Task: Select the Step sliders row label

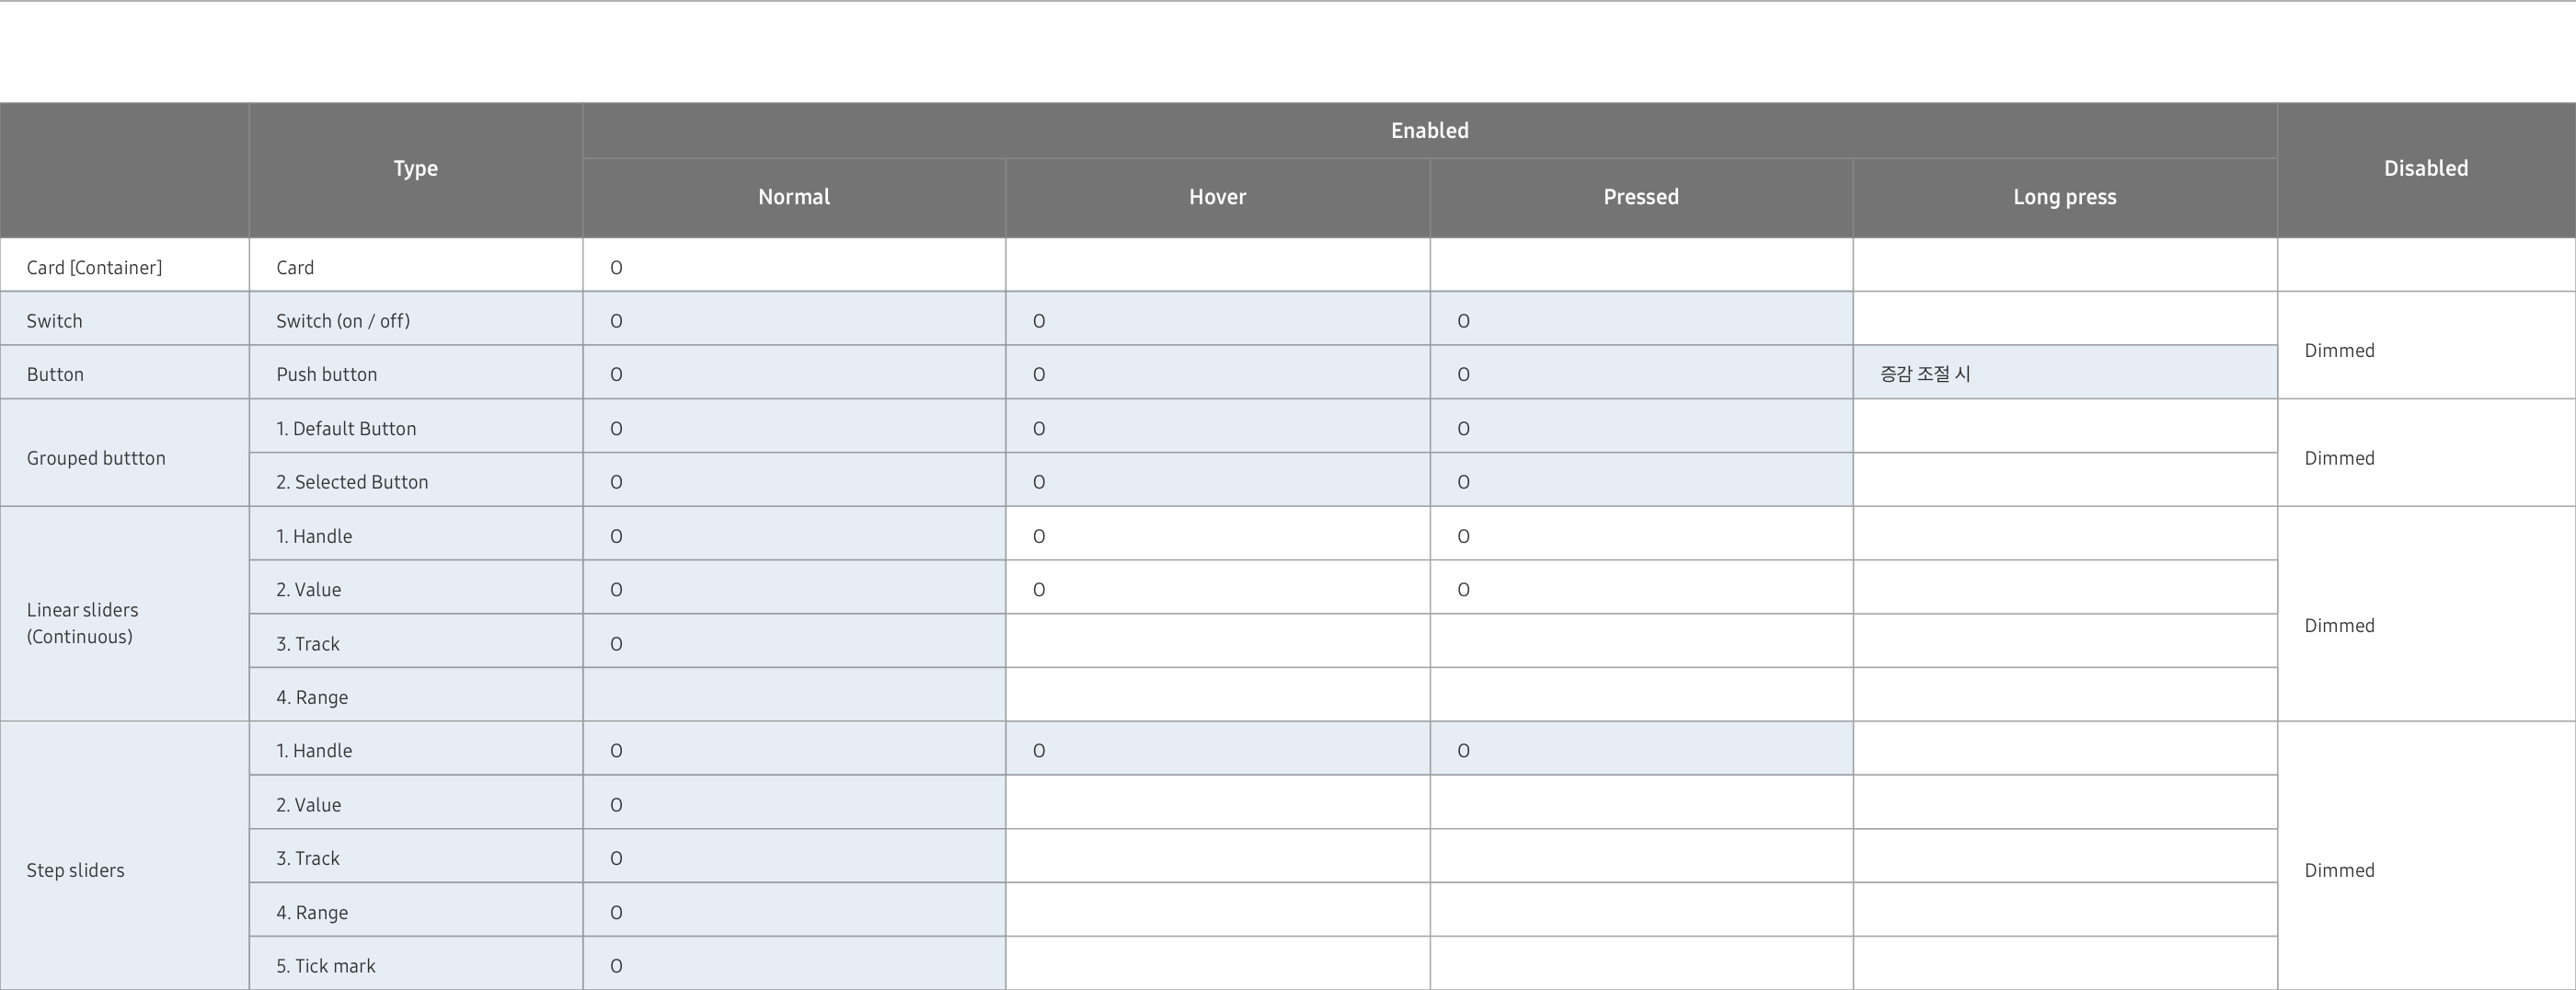Action: [x=76, y=870]
